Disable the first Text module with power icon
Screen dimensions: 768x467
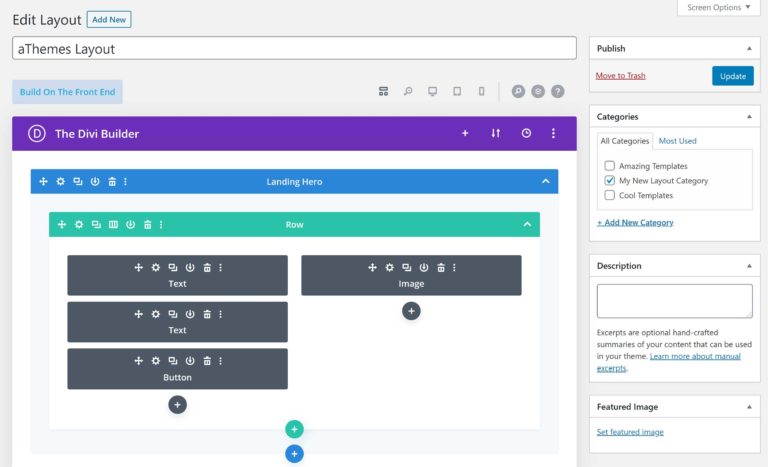click(190, 268)
